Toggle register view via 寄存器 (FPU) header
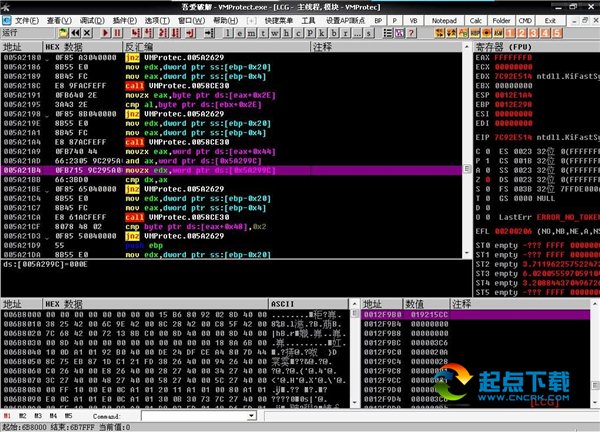The image size is (600, 432). tap(537, 47)
